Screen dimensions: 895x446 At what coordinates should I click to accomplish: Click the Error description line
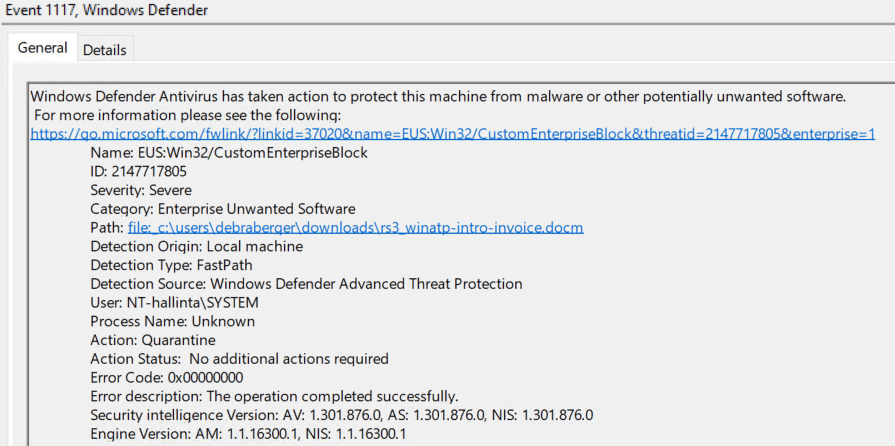click(274, 396)
